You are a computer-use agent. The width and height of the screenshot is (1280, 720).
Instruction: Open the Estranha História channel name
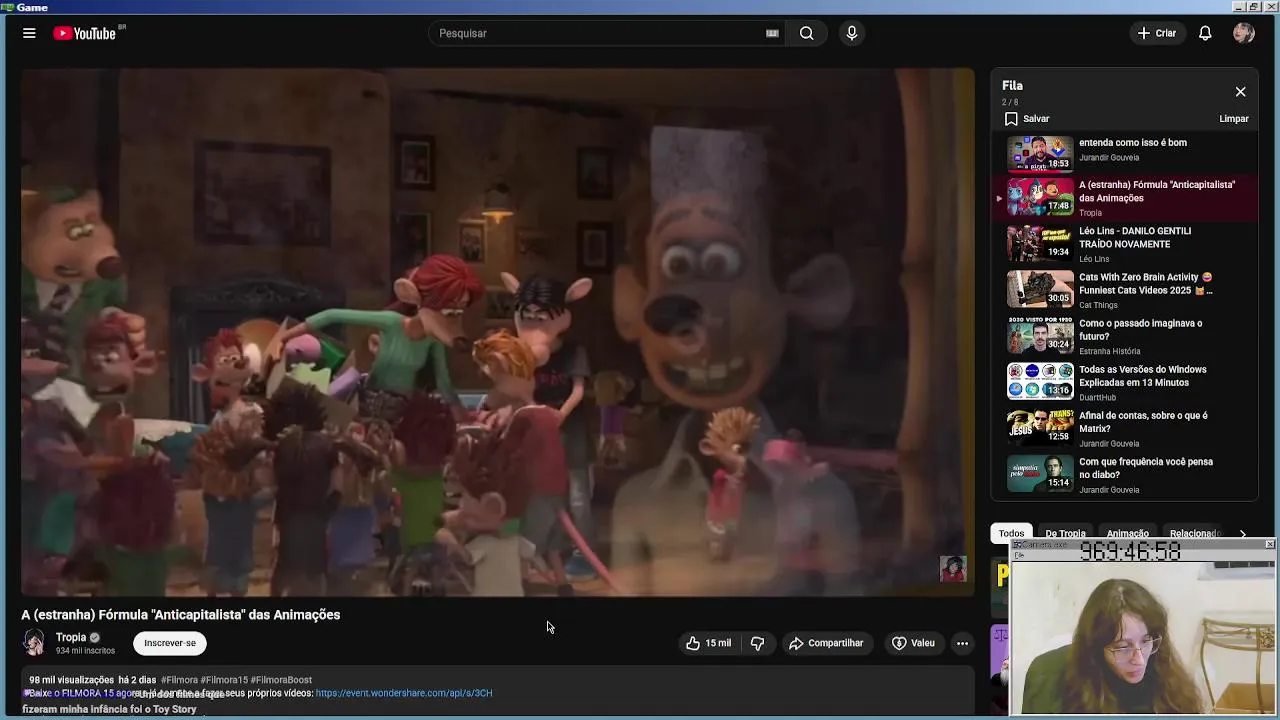pyautogui.click(x=1110, y=351)
